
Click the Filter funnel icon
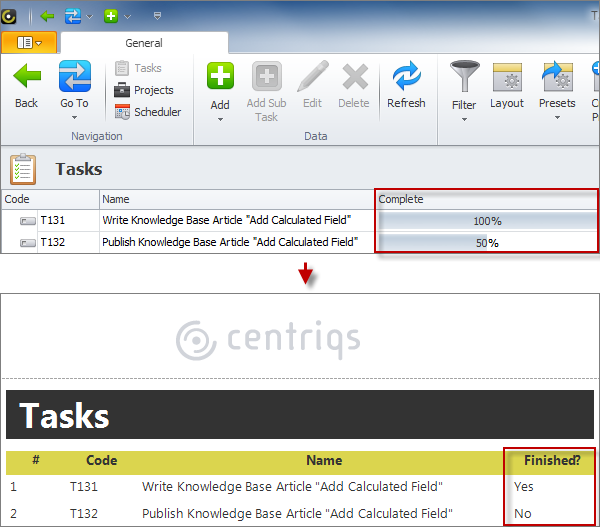pyautogui.click(x=464, y=77)
